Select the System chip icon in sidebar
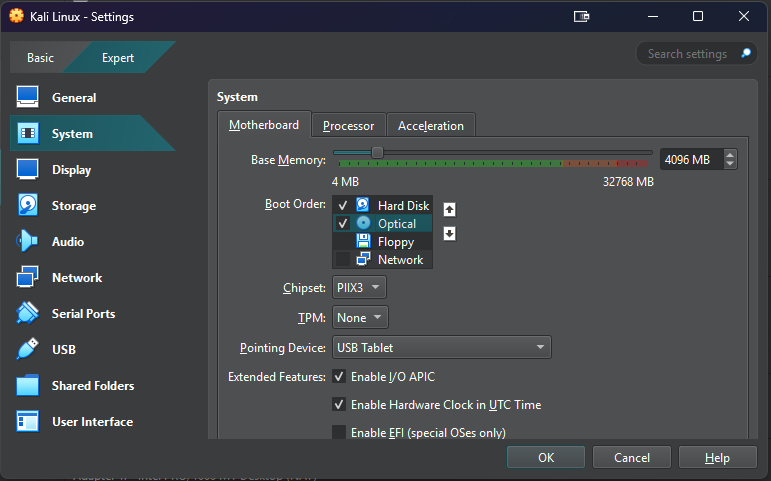The image size is (771, 481). [x=28, y=133]
